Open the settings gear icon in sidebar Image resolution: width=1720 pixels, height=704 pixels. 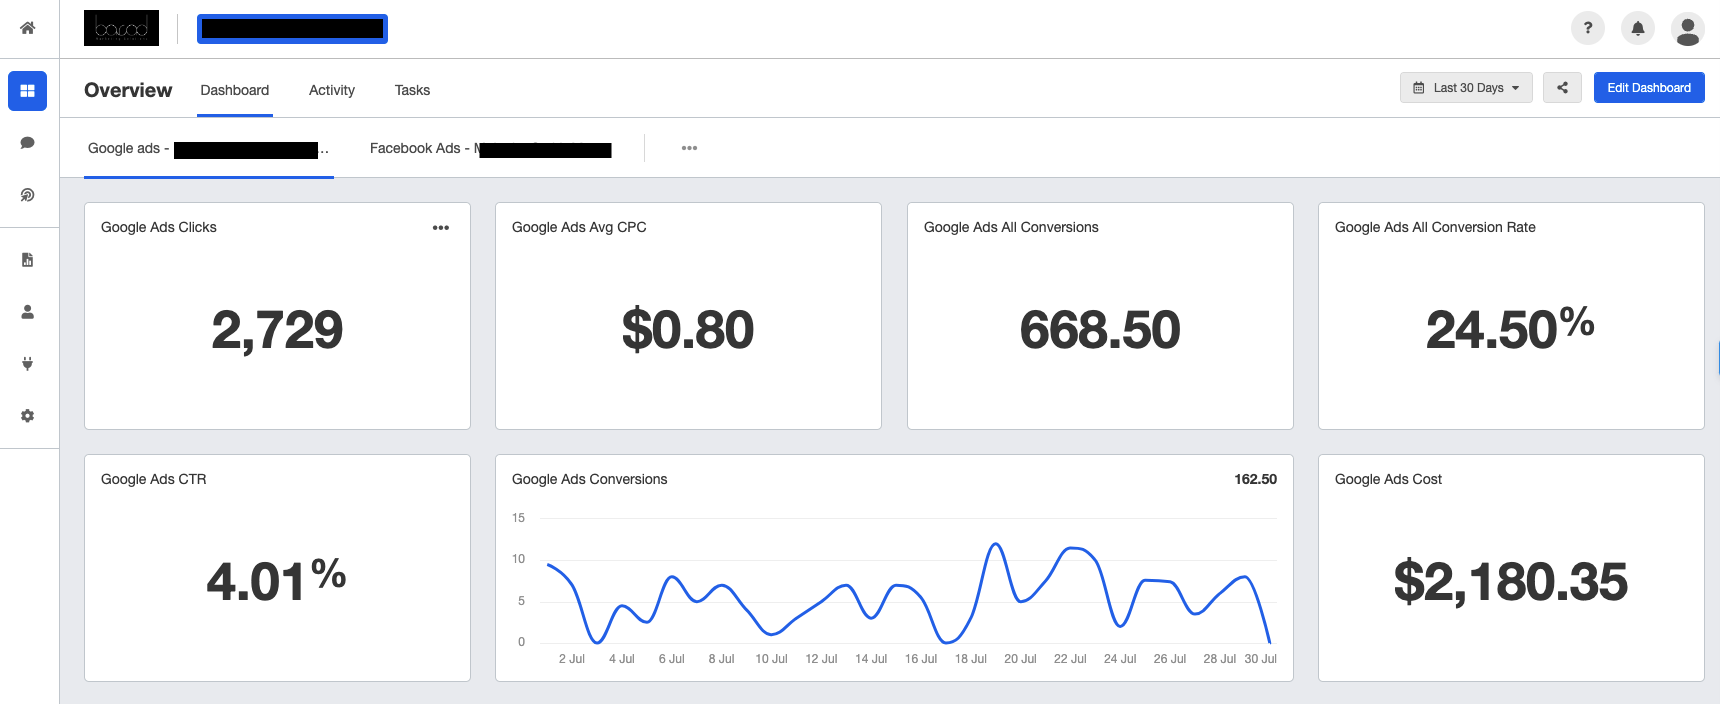pyautogui.click(x=28, y=416)
